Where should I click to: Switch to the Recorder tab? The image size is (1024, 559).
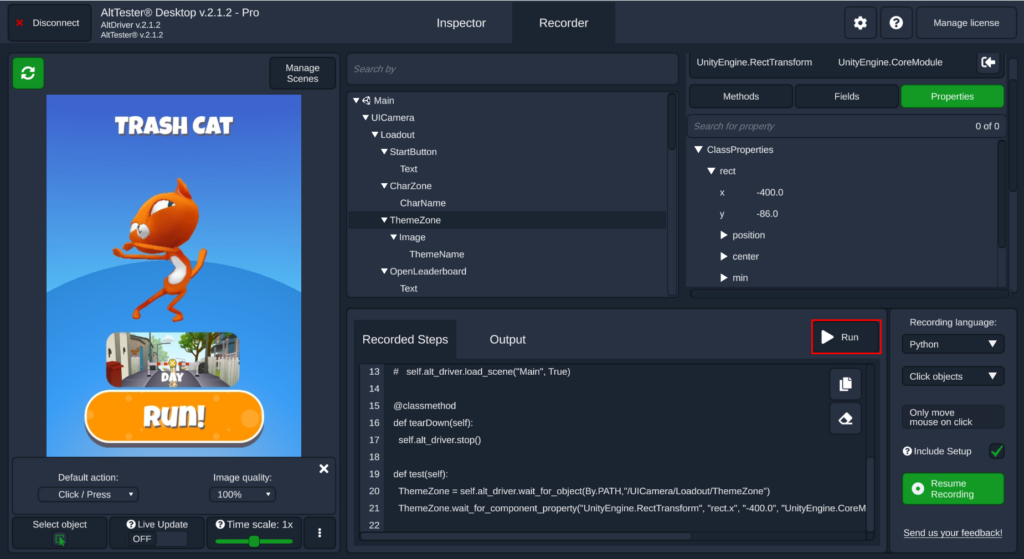pyautogui.click(x=564, y=23)
